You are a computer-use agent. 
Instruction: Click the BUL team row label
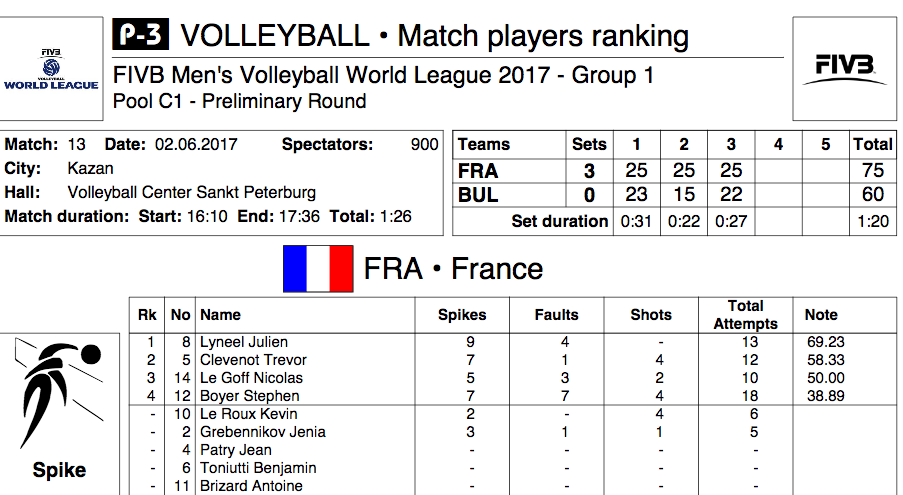coord(478,195)
